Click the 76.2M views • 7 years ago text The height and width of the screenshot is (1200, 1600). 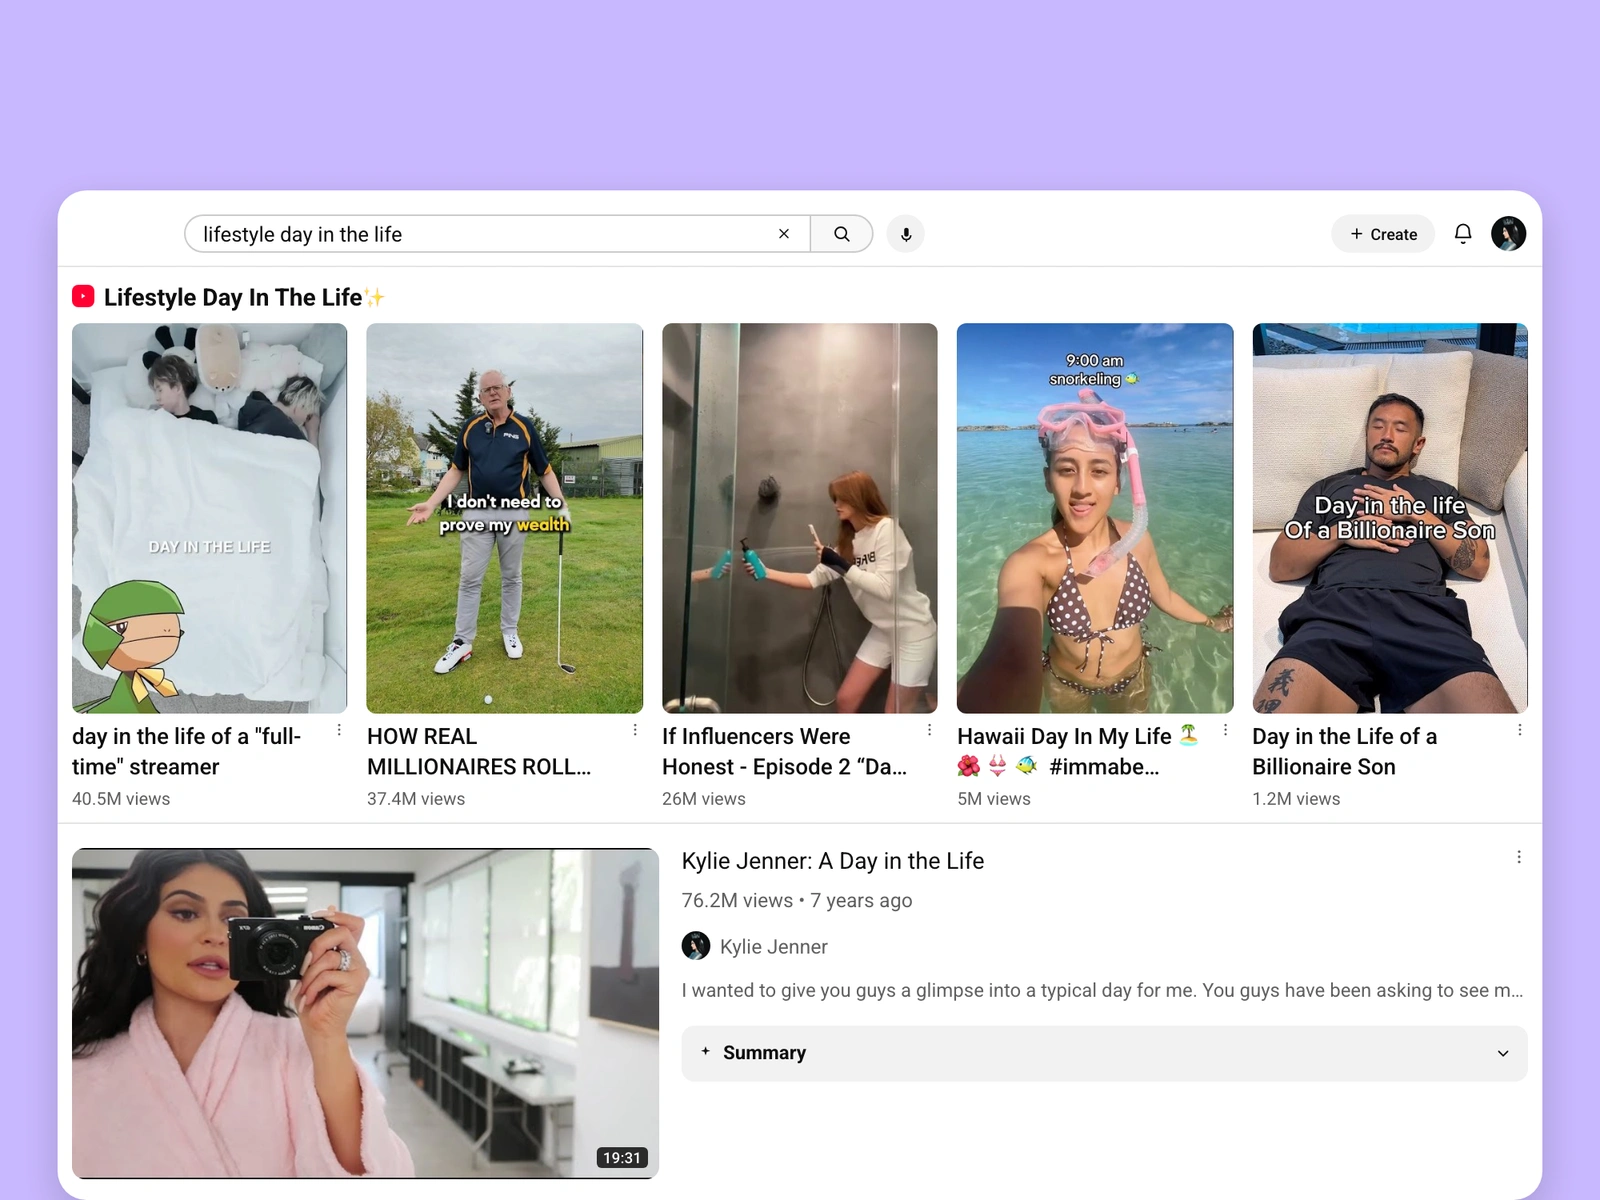(797, 900)
